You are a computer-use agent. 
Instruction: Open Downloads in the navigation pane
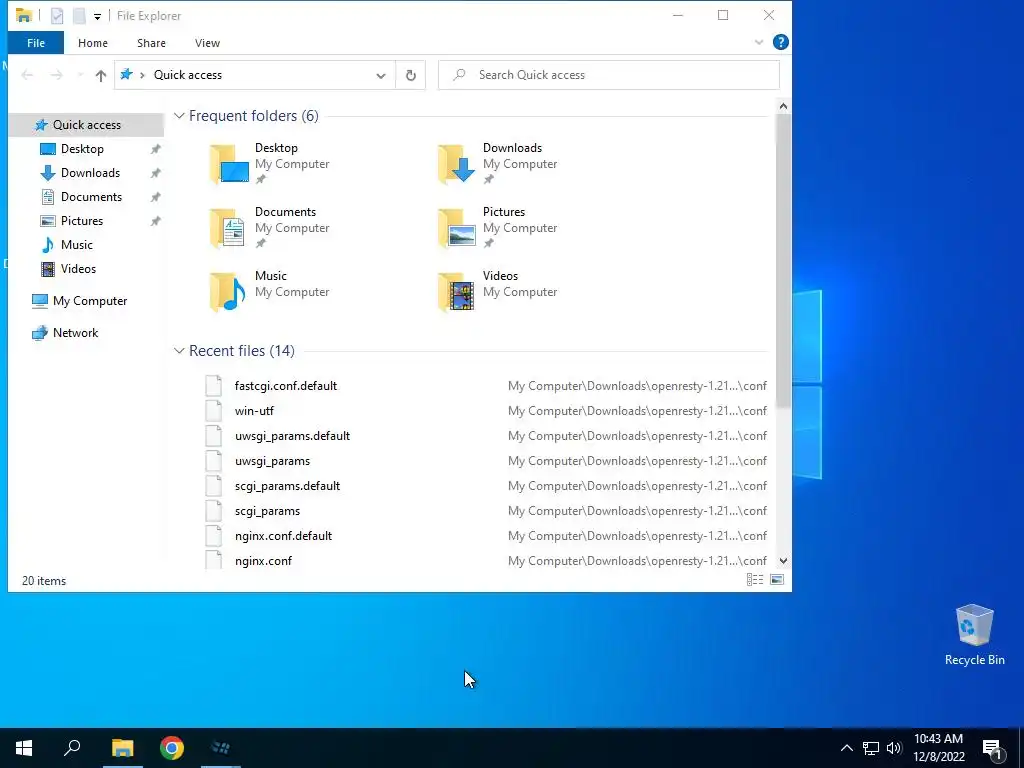tap(90, 173)
